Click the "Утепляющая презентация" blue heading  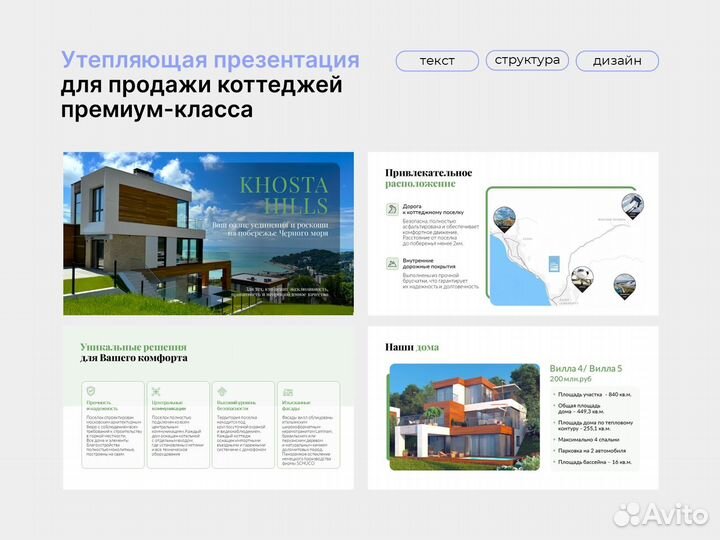click(210, 59)
